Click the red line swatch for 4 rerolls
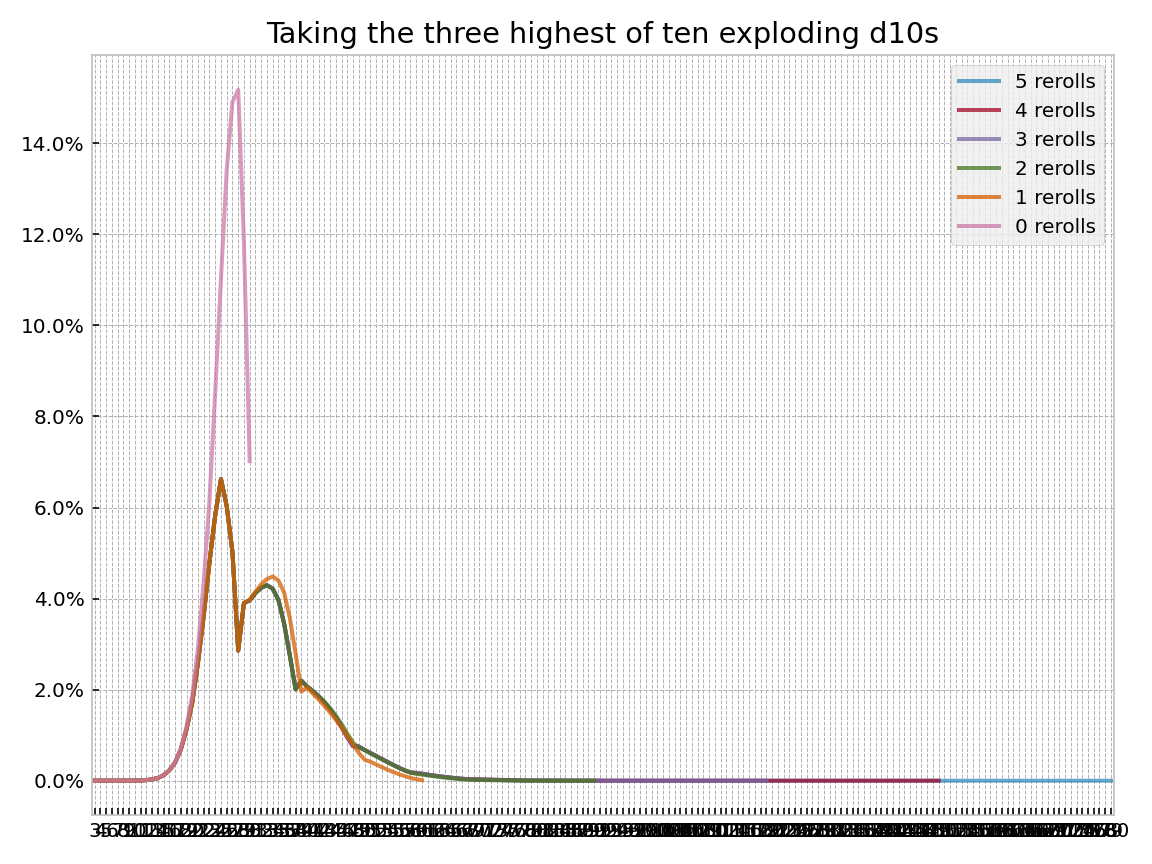This screenshot has height=864, width=1152. click(979, 110)
